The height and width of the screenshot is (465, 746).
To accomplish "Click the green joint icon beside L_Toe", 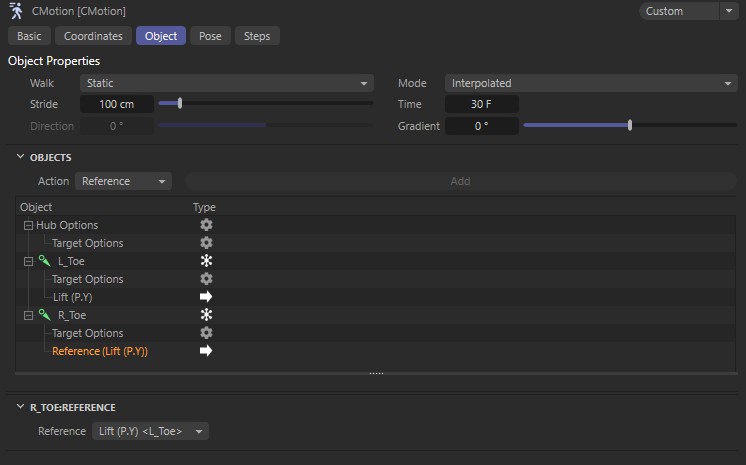I will point(45,261).
